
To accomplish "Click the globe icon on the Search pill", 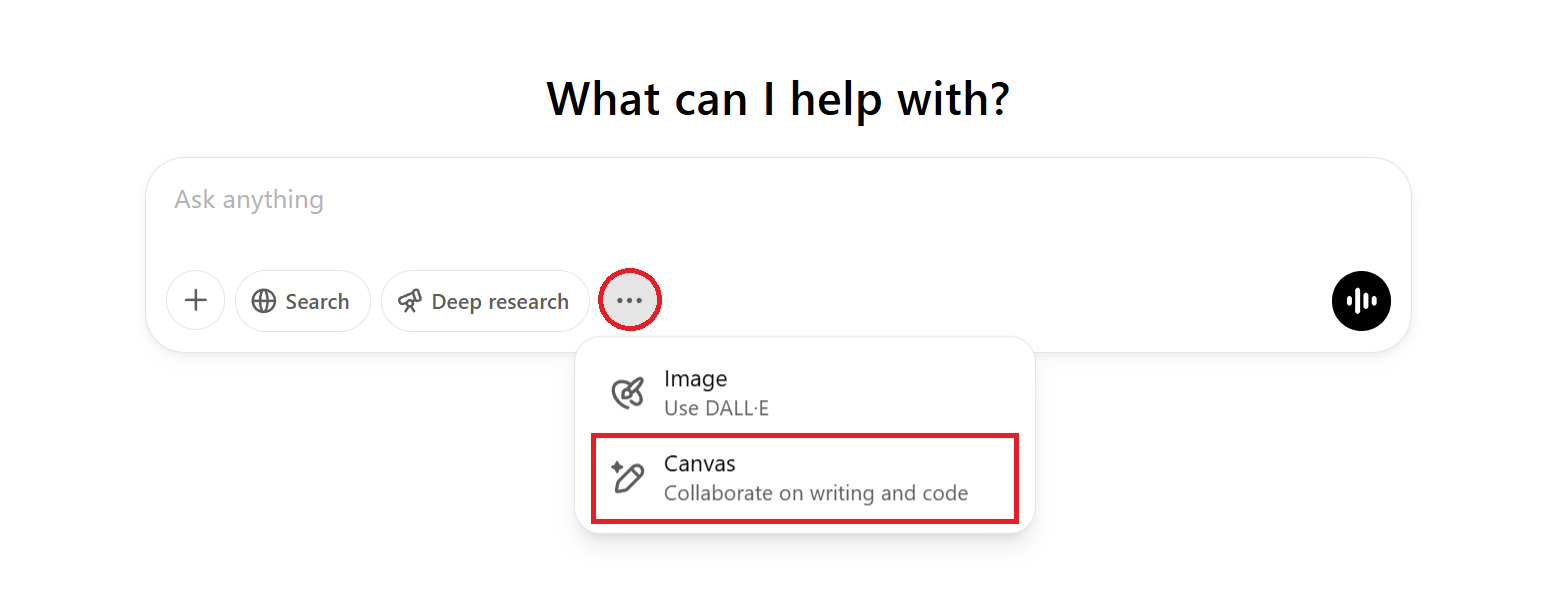I will tap(264, 300).
